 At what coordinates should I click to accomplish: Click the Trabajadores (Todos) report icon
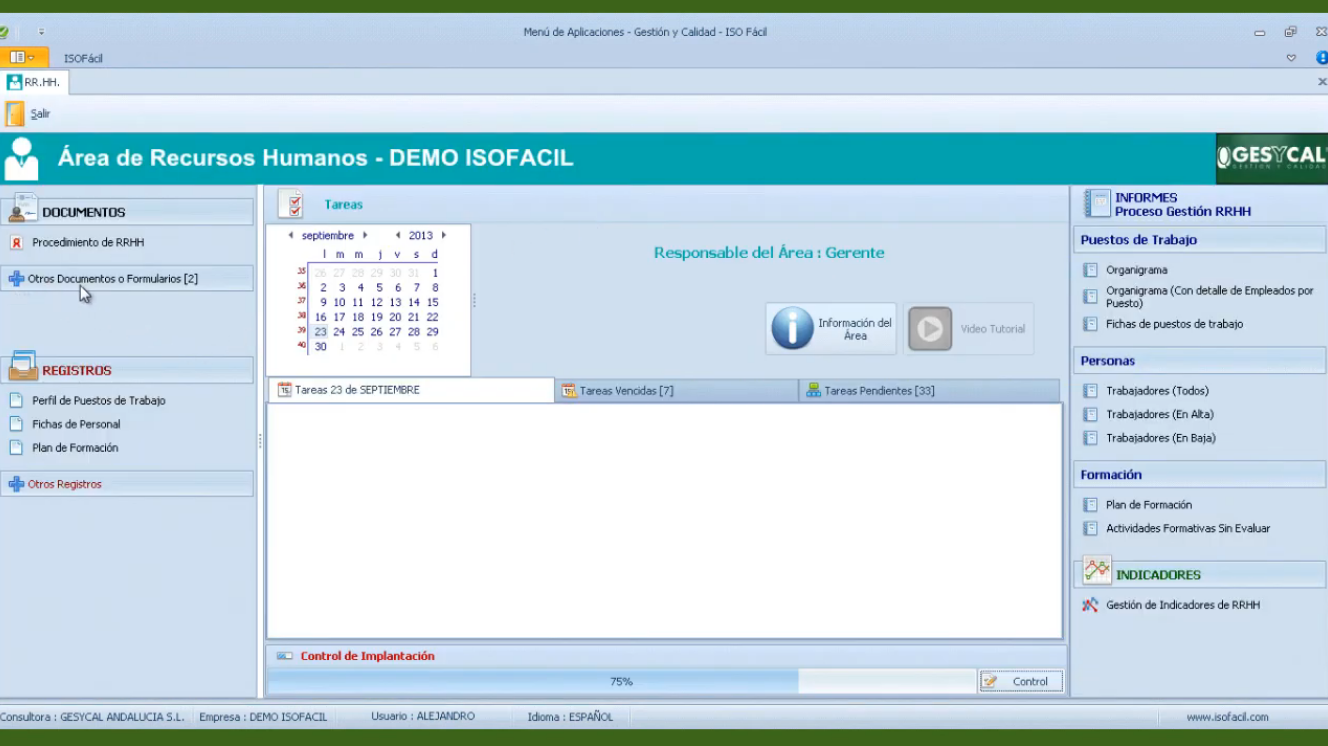1090,391
